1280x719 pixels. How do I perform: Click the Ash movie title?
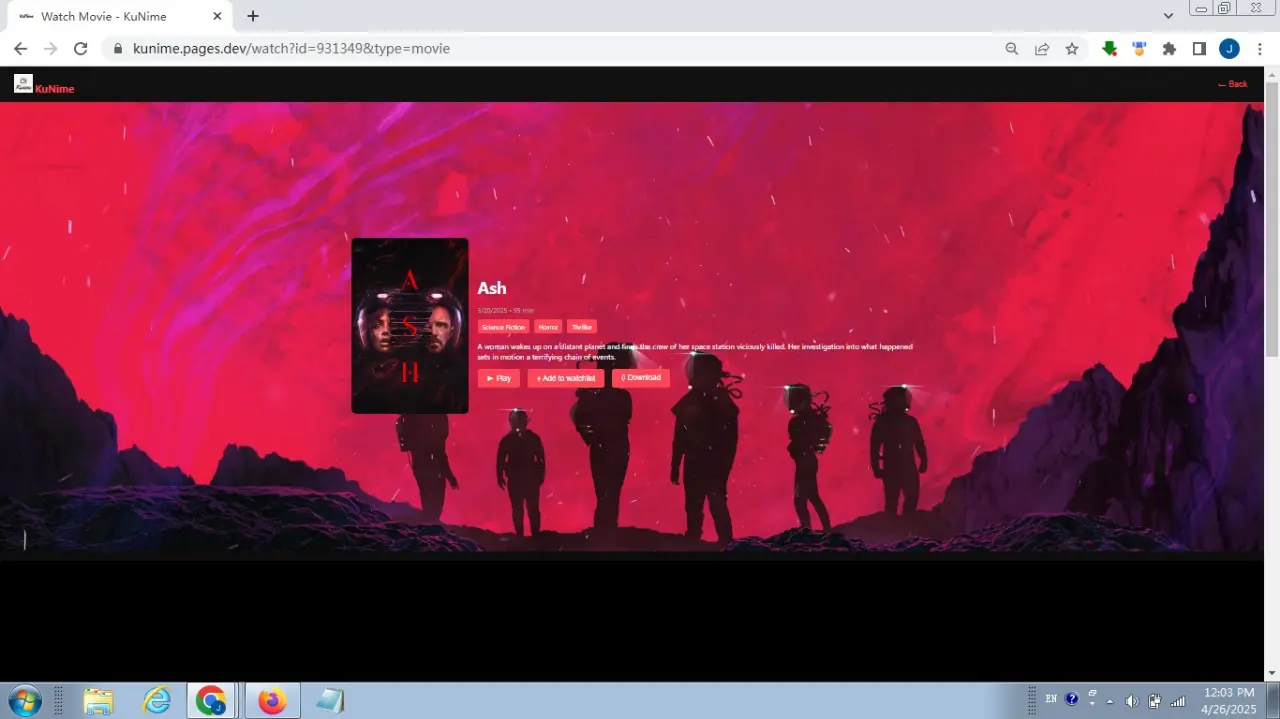[492, 288]
